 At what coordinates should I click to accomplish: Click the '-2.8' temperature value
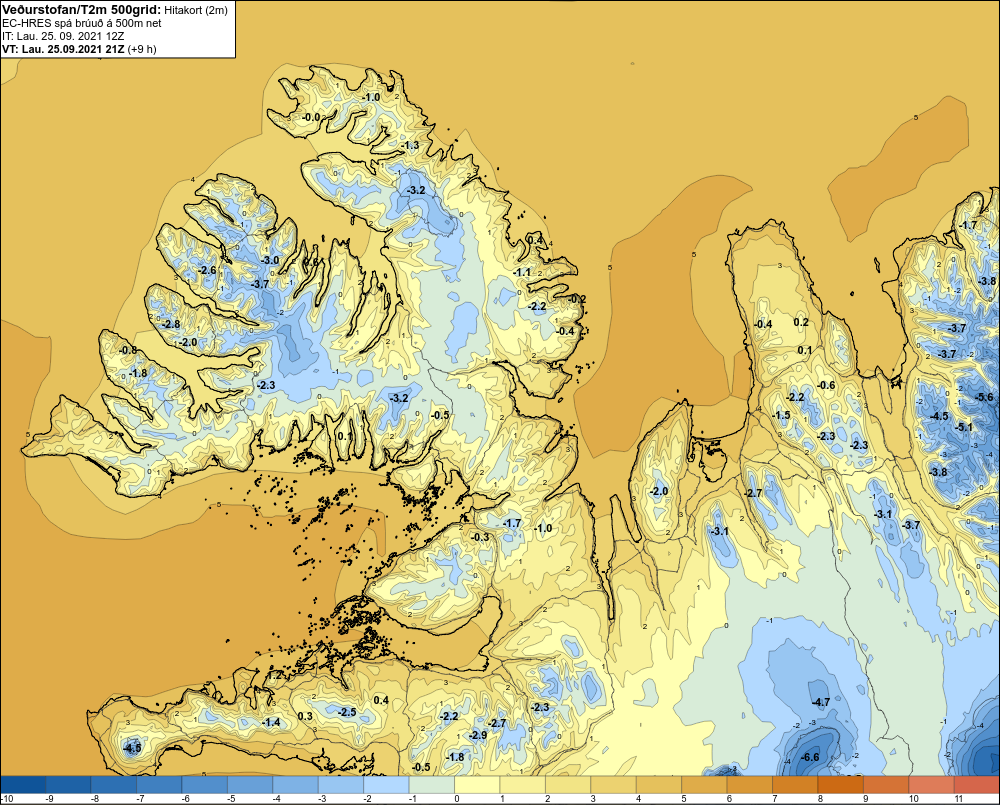170,324
